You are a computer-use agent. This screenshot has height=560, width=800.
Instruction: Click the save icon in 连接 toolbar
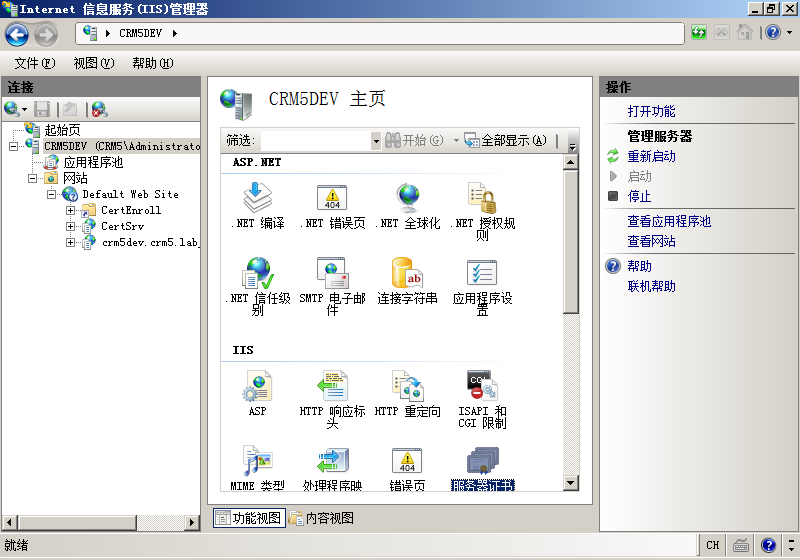tap(42, 109)
